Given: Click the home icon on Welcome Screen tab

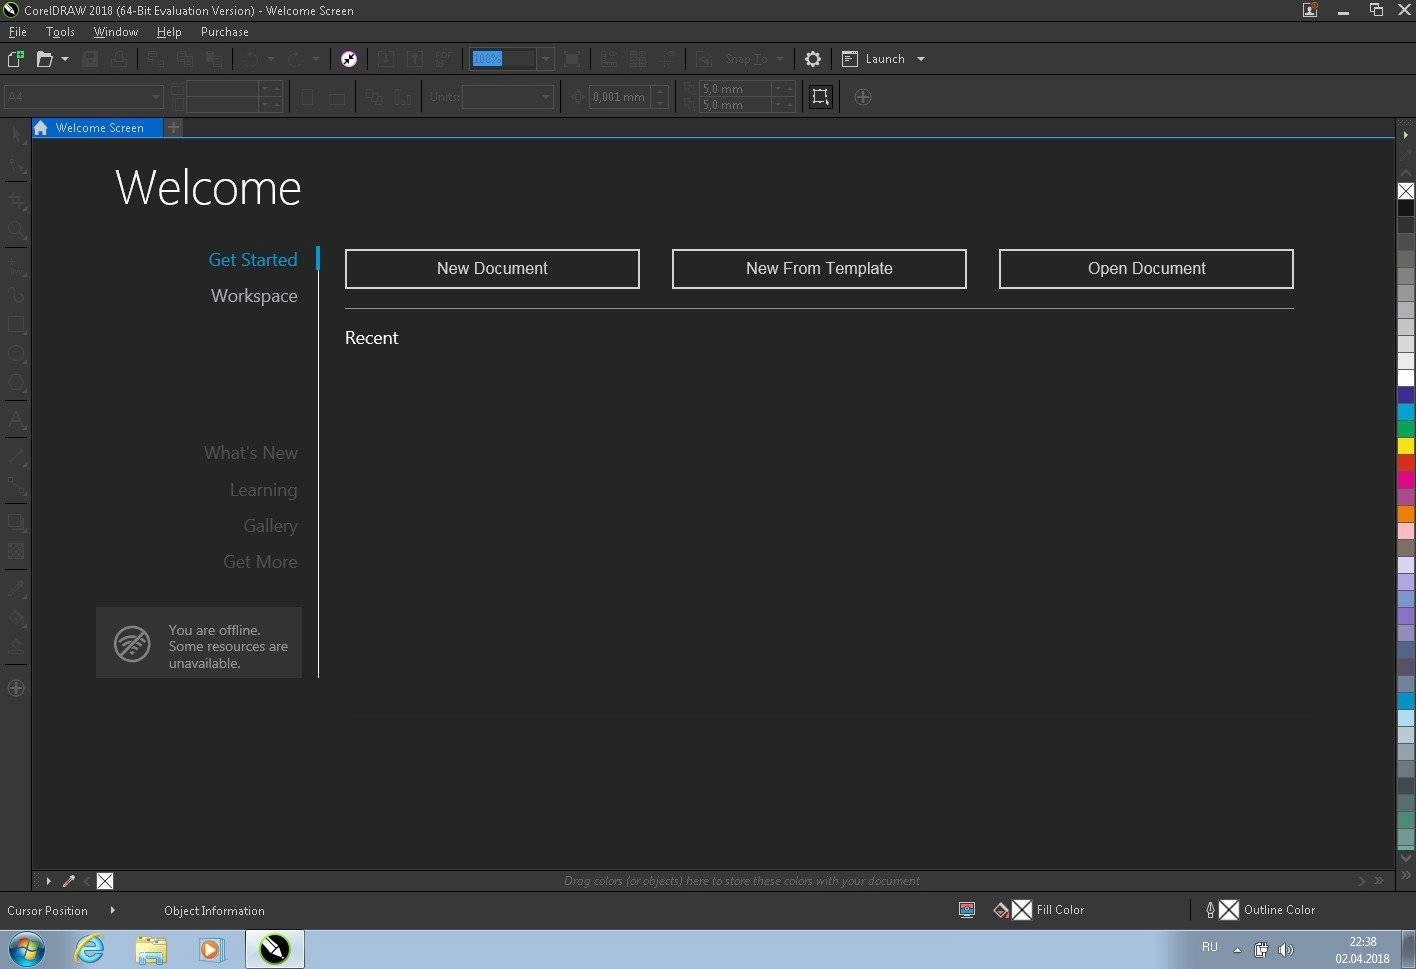Looking at the screenshot, I should click(41, 128).
